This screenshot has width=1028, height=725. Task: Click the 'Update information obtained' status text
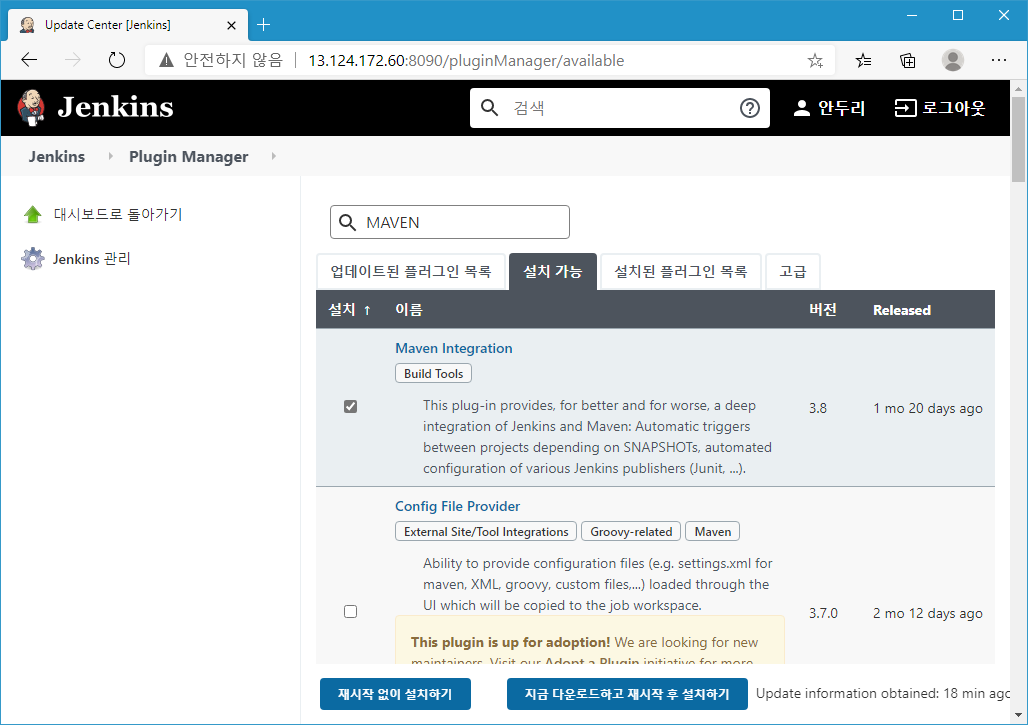pos(882,694)
